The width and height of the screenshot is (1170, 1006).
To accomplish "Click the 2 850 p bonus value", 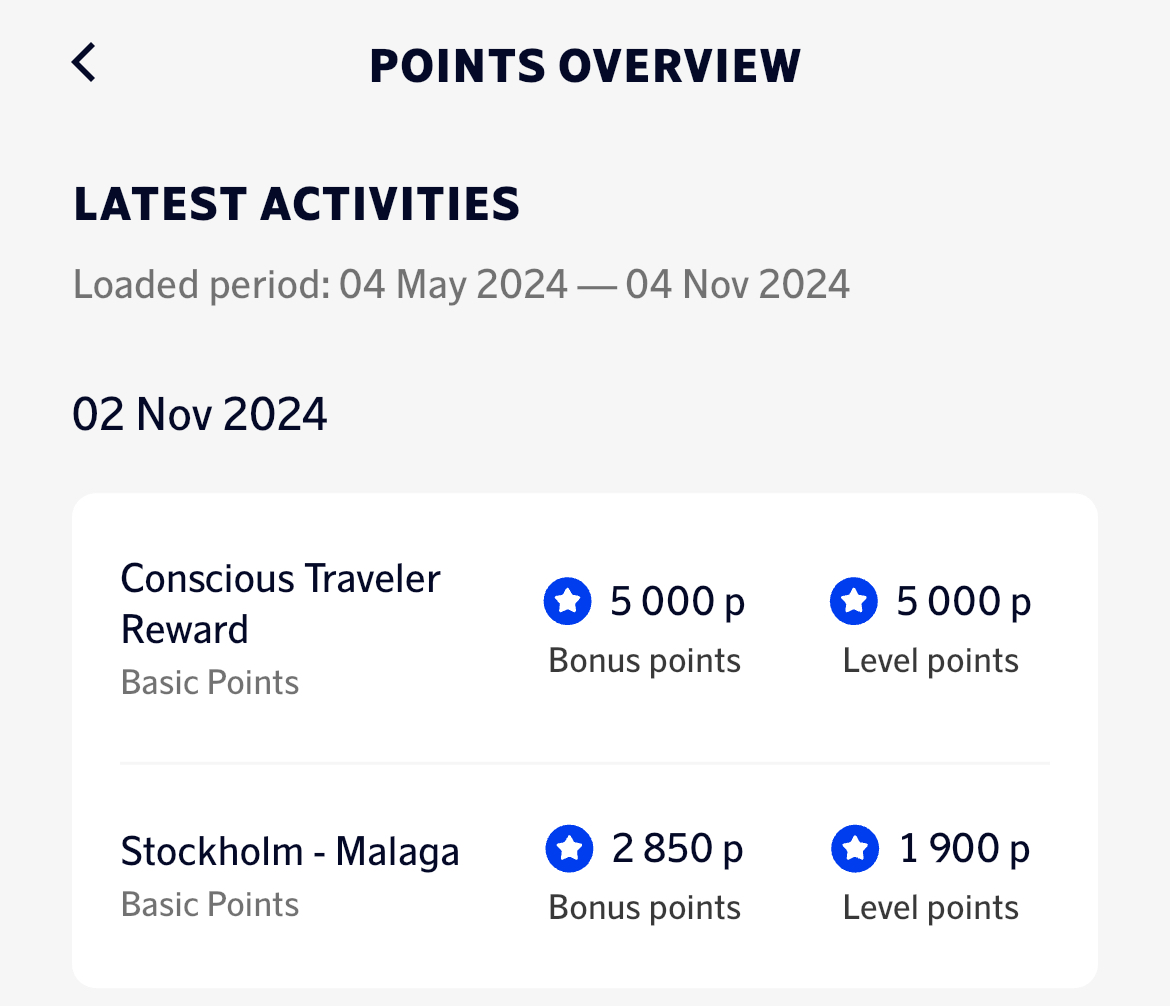I will (x=678, y=849).
